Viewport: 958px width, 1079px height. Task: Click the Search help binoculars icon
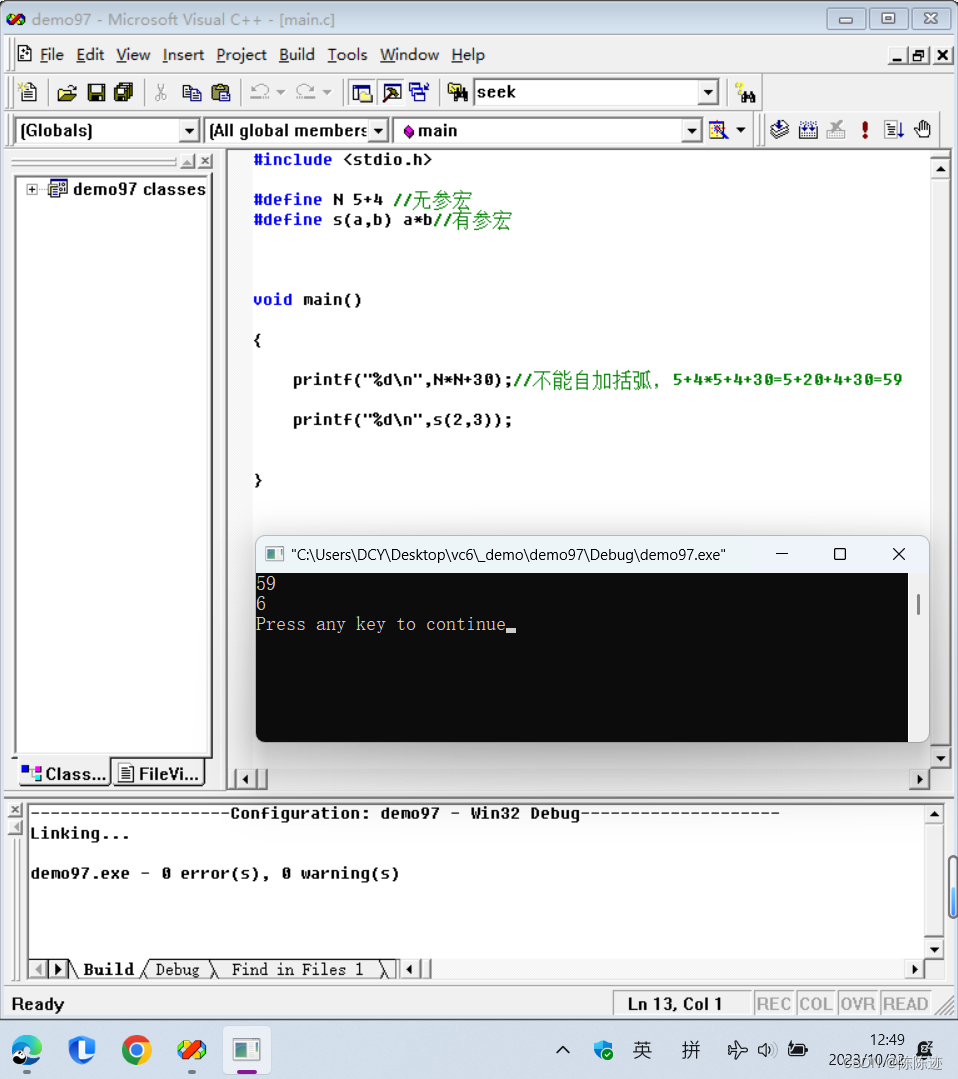click(x=745, y=92)
